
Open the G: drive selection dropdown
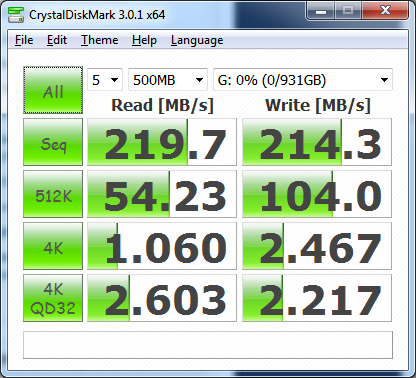point(303,80)
